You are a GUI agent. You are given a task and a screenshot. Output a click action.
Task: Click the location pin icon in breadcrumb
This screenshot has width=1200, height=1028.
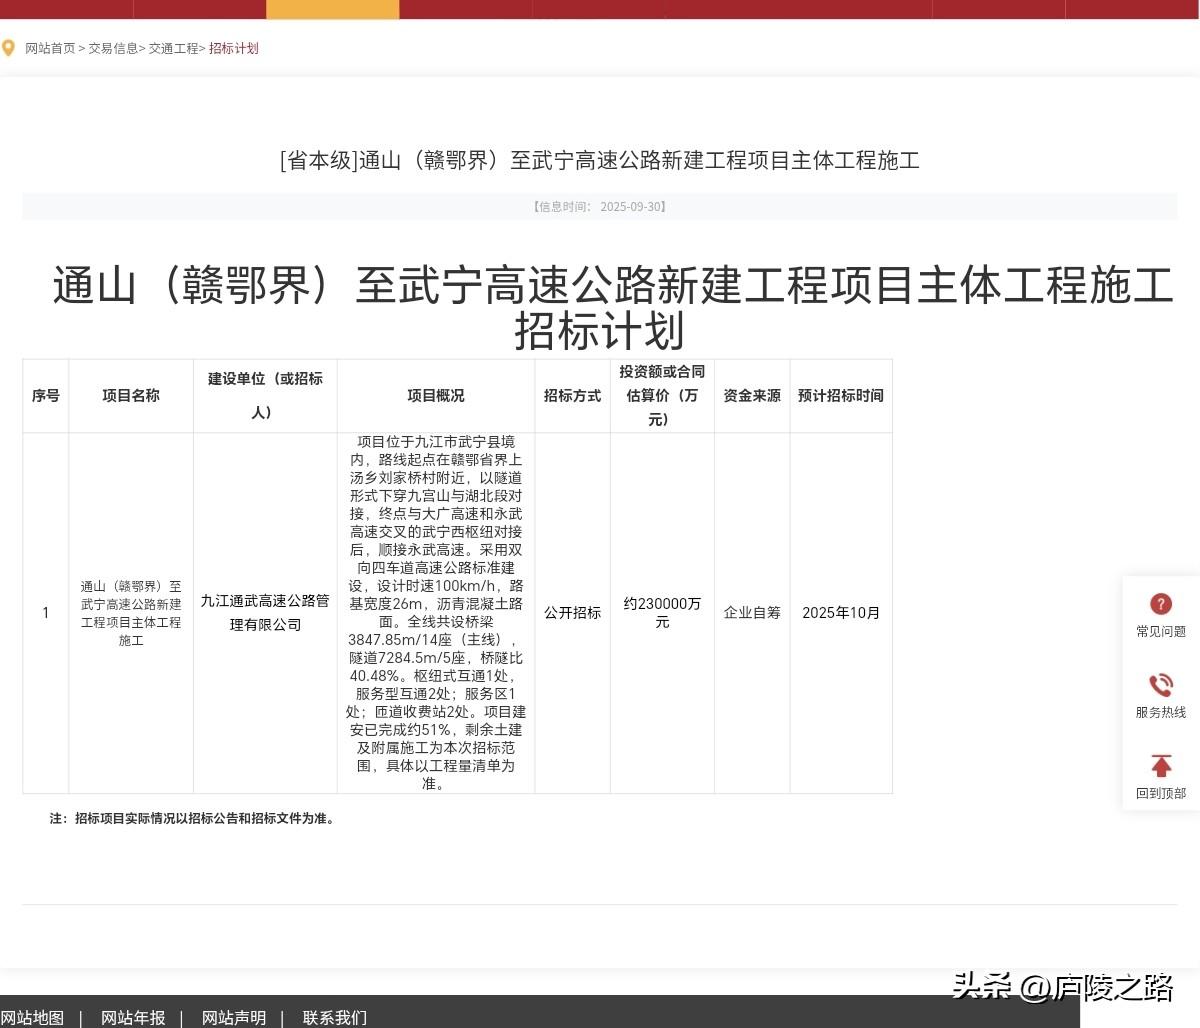[8, 48]
